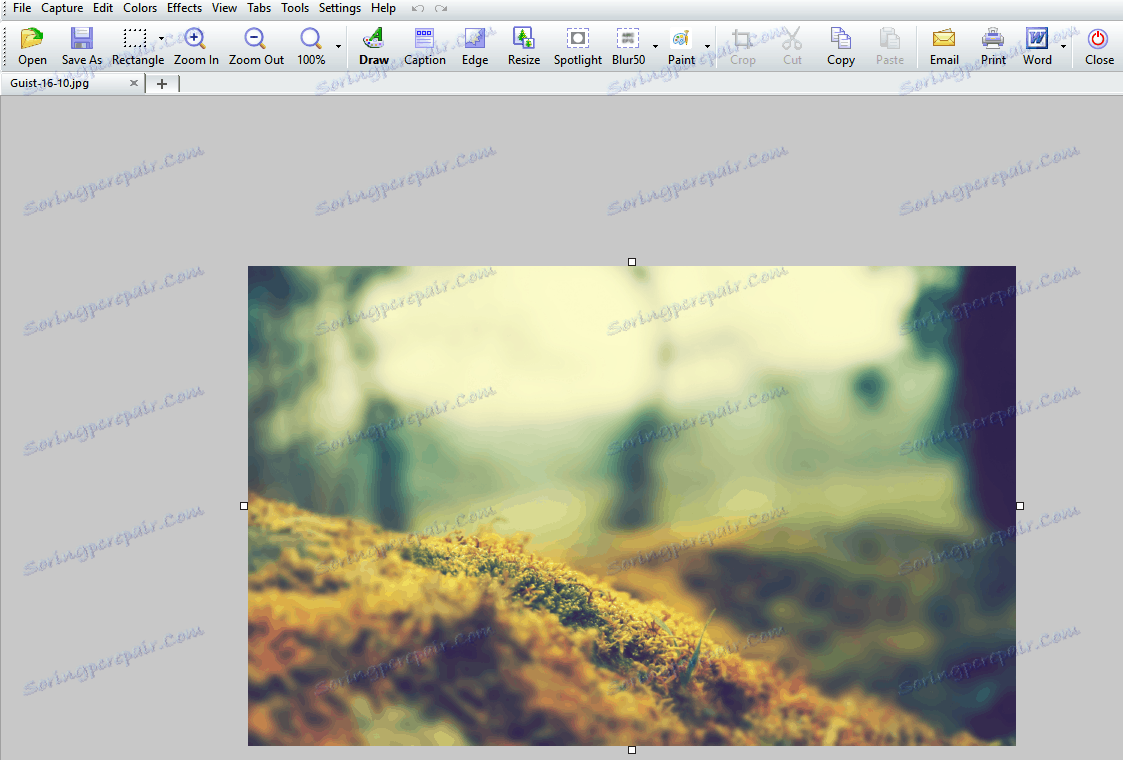The width and height of the screenshot is (1123, 760).
Task: Click the left middle resize handle
Action: pos(244,506)
